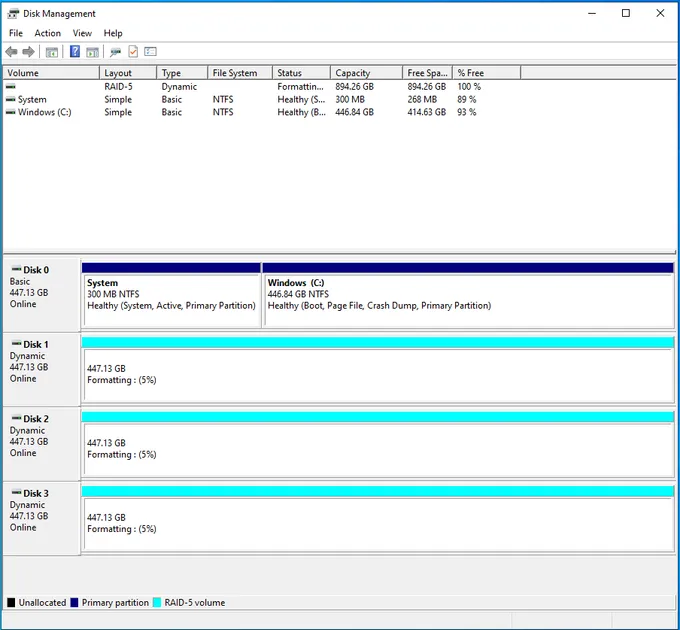The image size is (680, 630).
Task: Select the System volume icon in list
Action: [x=11, y=99]
